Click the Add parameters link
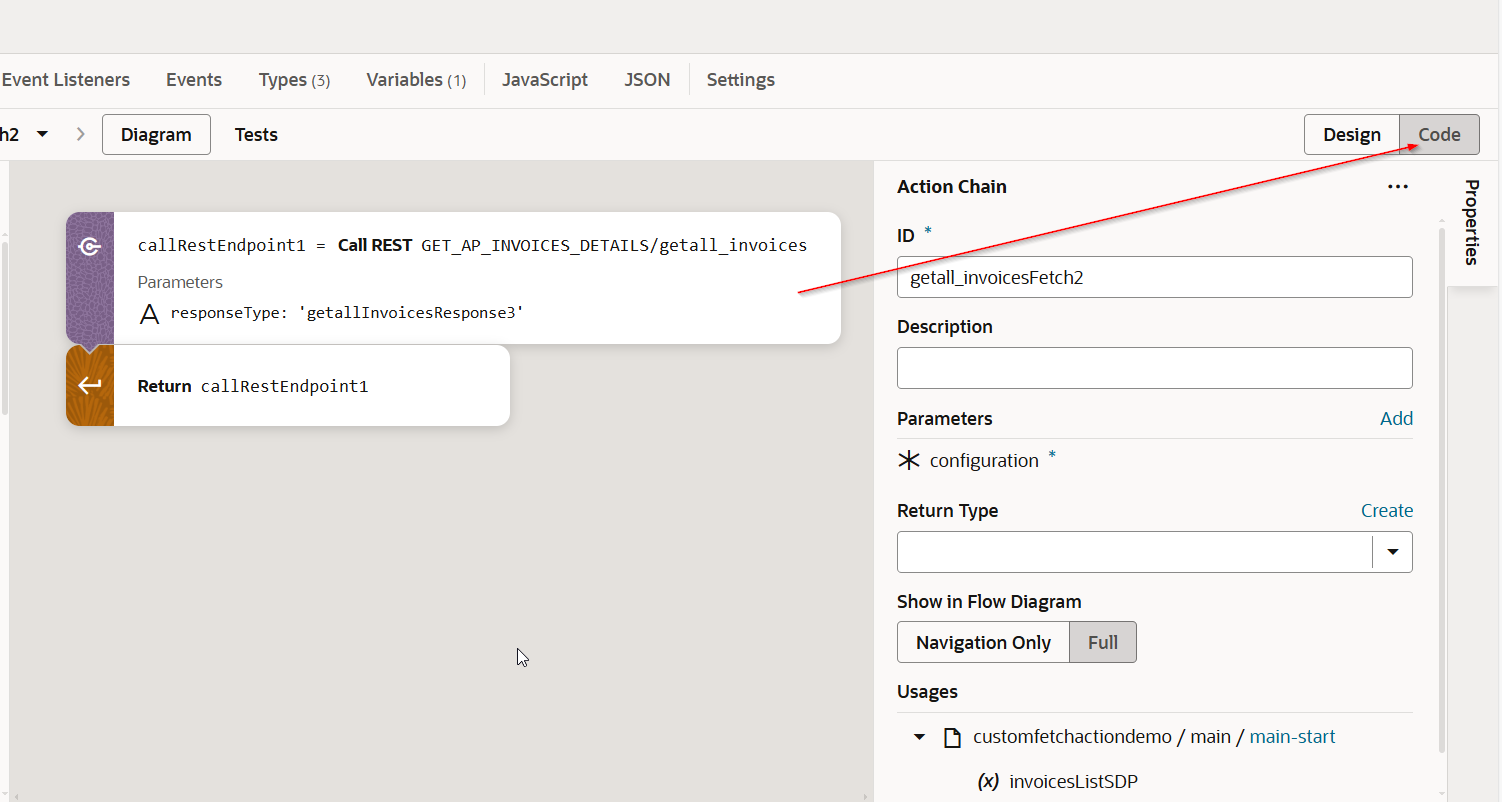The width and height of the screenshot is (1502, 802). coord(1396,419)
